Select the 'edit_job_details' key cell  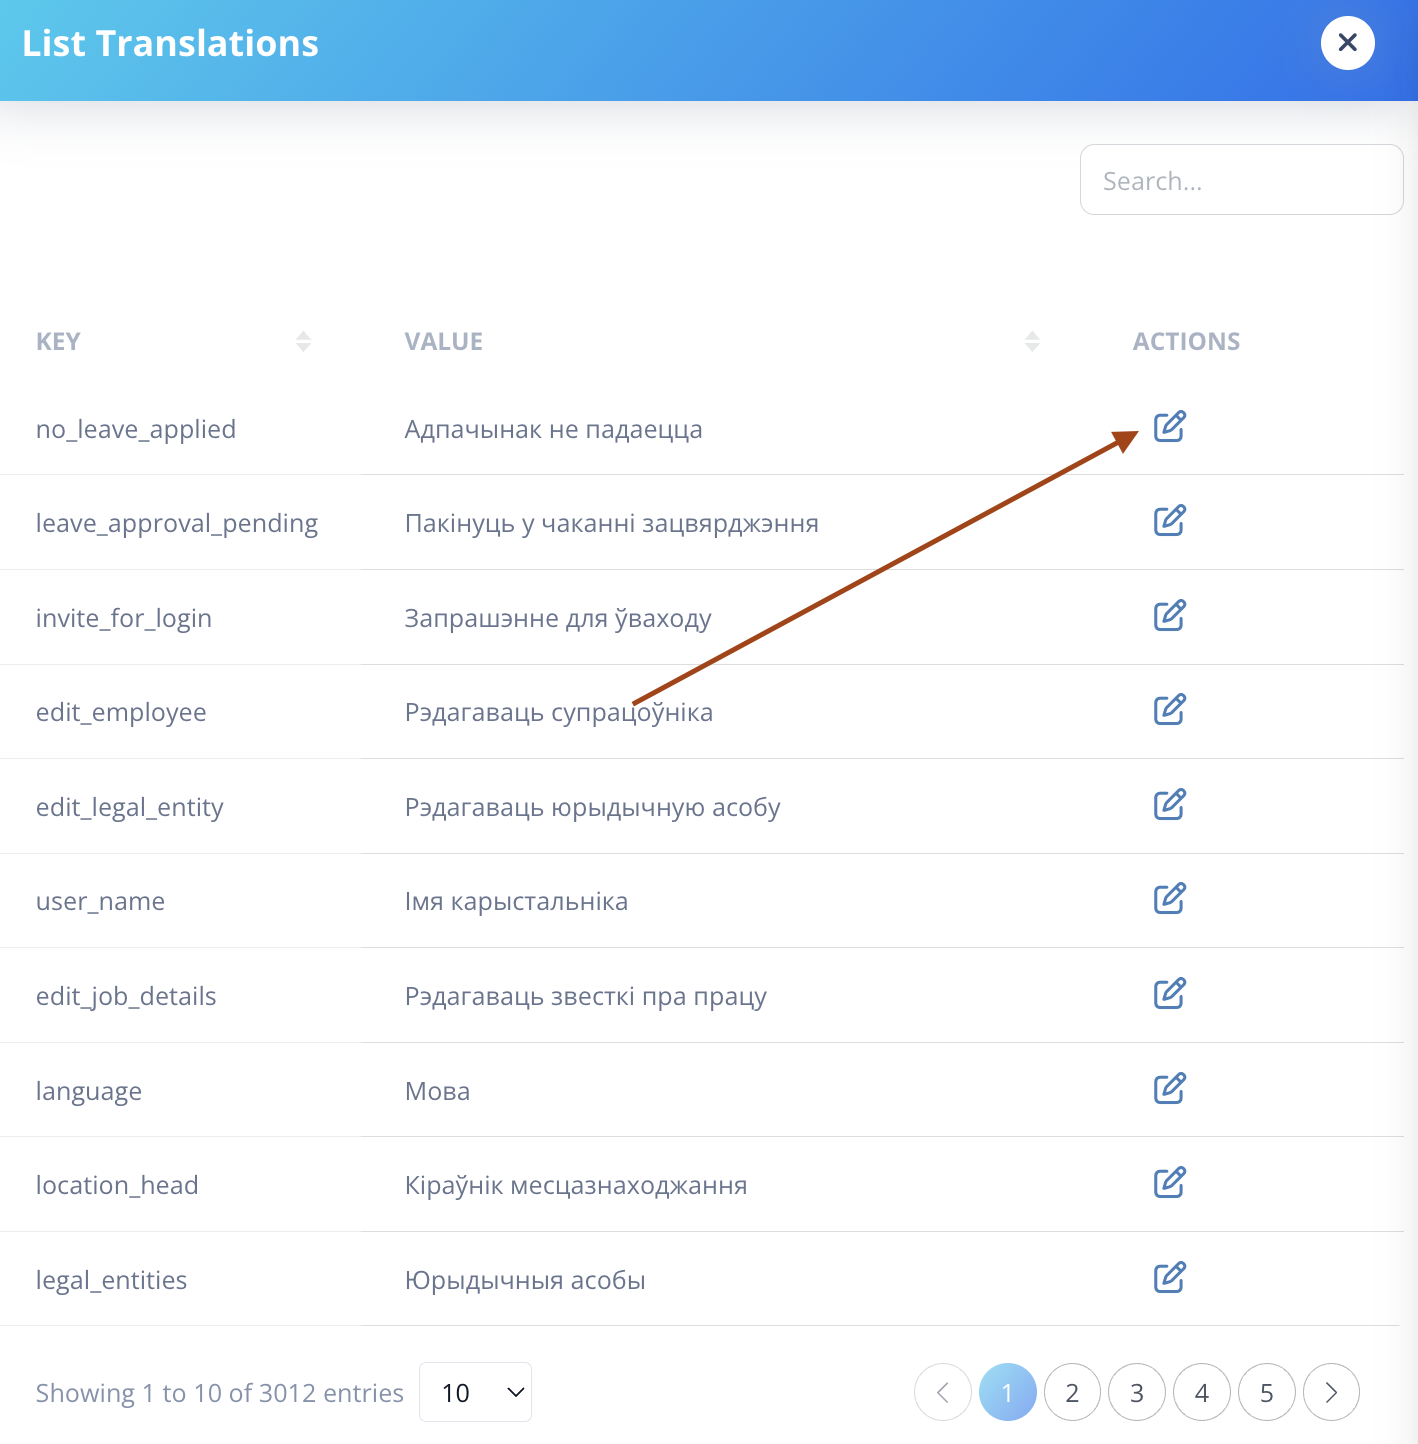(x=126, y=996)
